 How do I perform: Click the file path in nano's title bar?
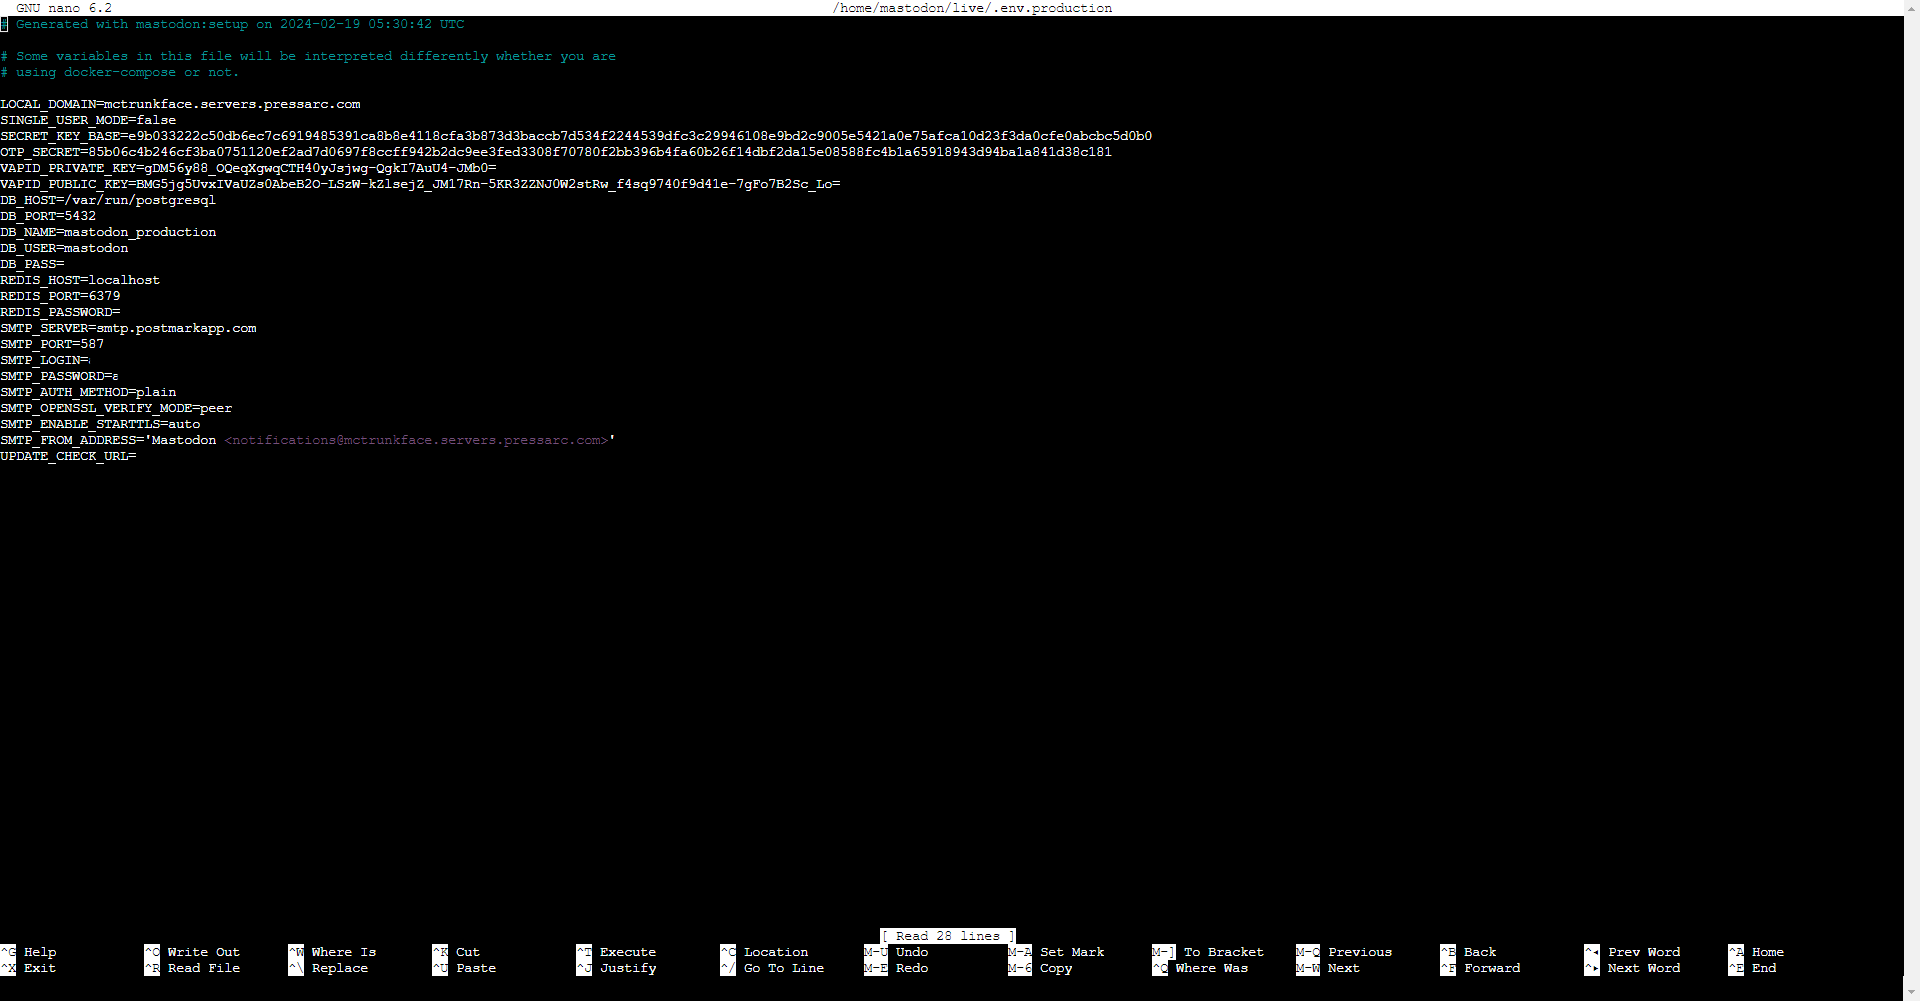click(x=971, y=8)
